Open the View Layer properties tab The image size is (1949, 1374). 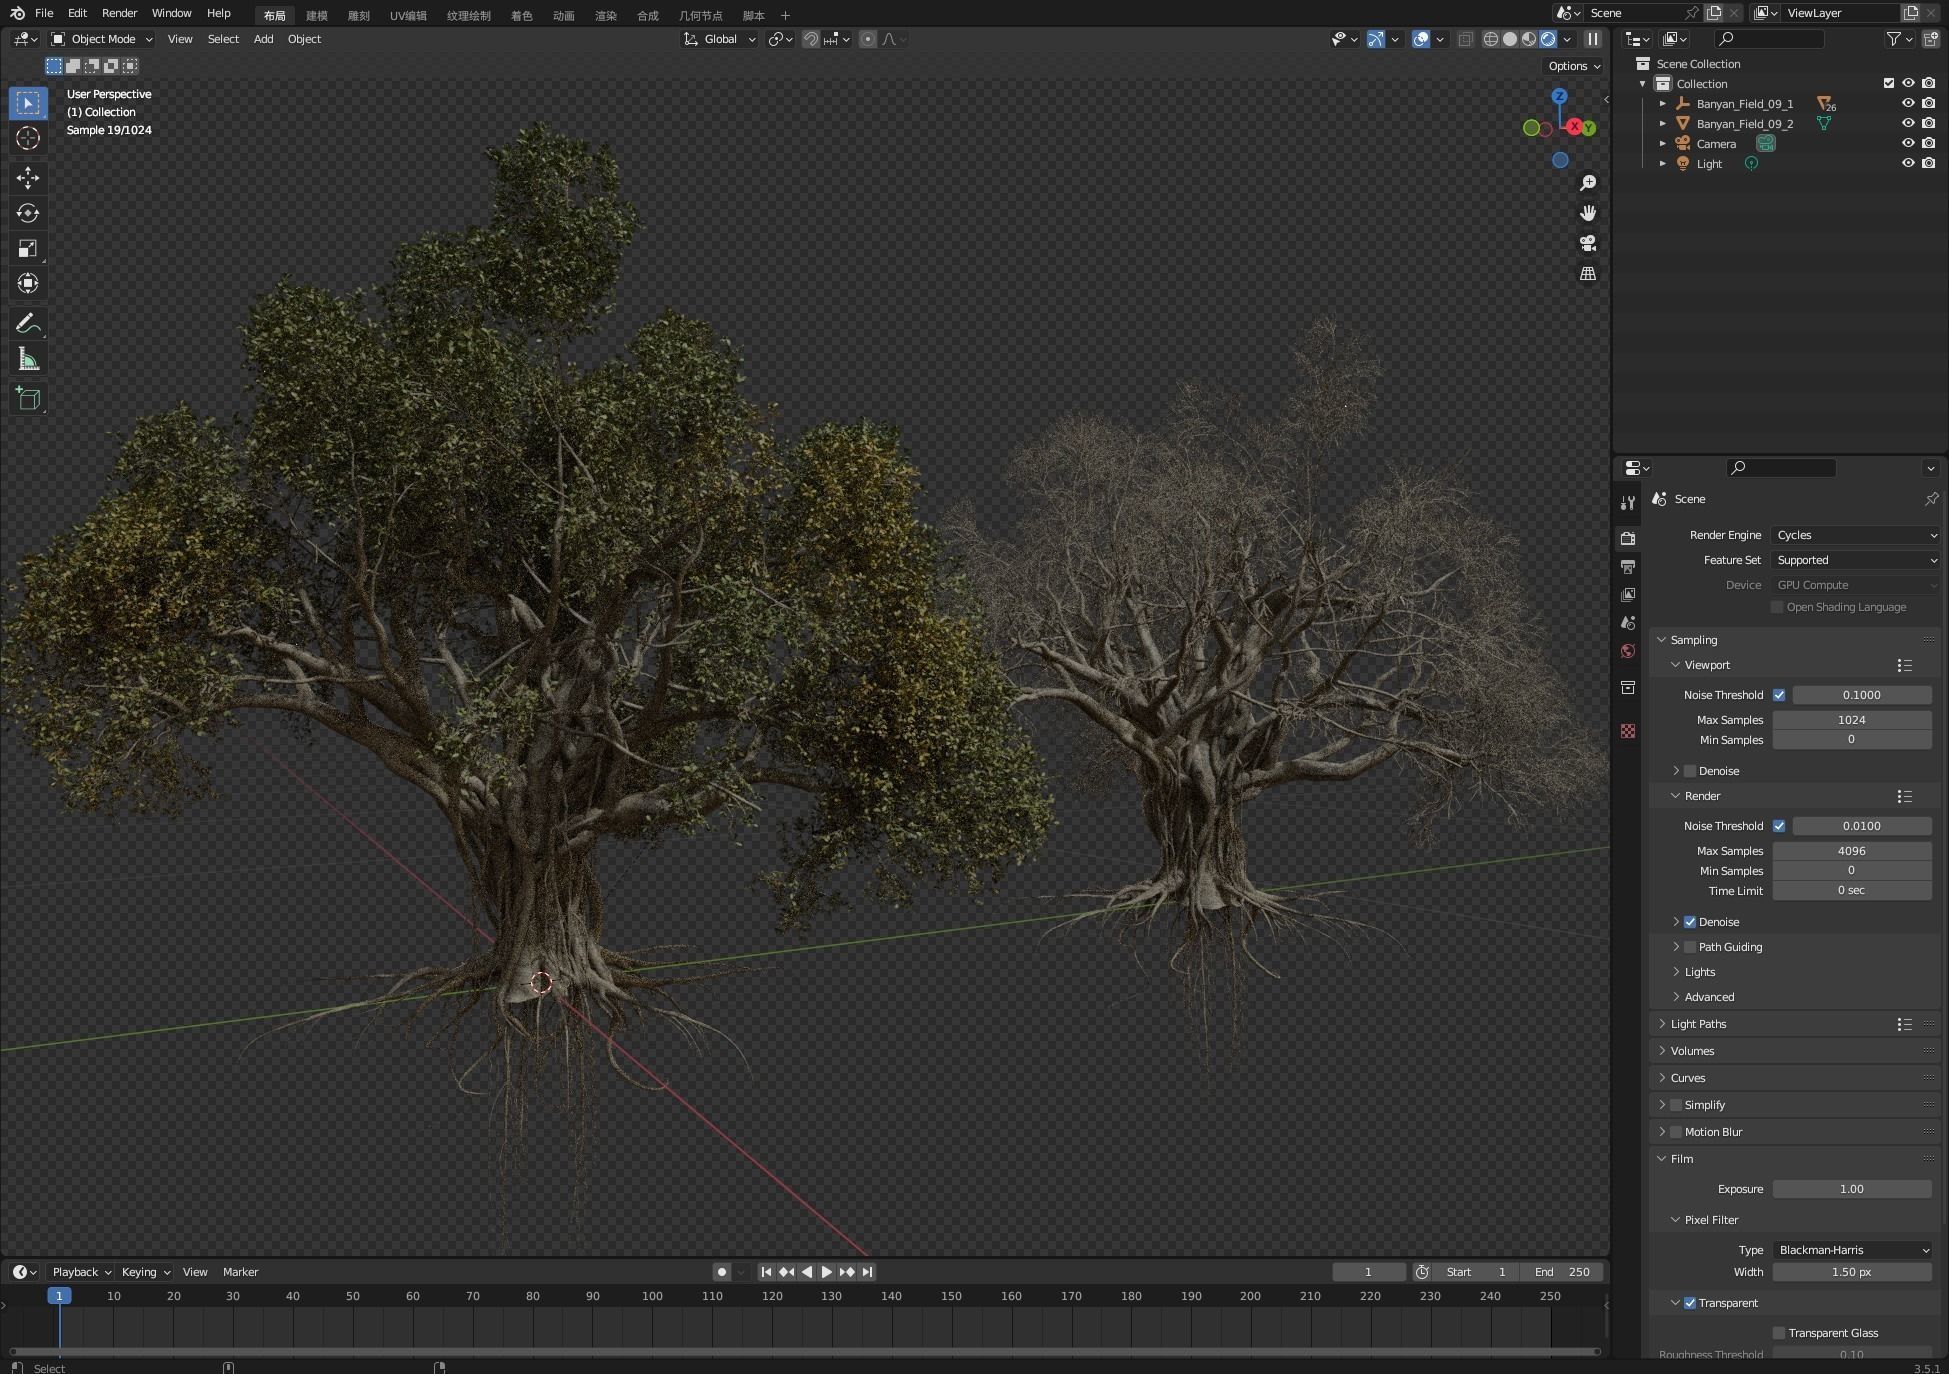(x=1628, y=595)
